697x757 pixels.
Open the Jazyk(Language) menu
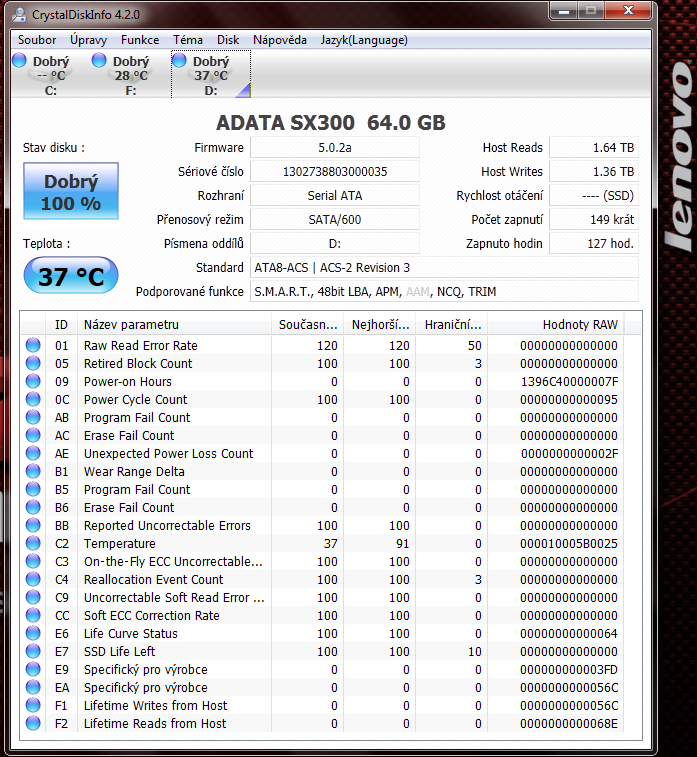coord(364,40)
